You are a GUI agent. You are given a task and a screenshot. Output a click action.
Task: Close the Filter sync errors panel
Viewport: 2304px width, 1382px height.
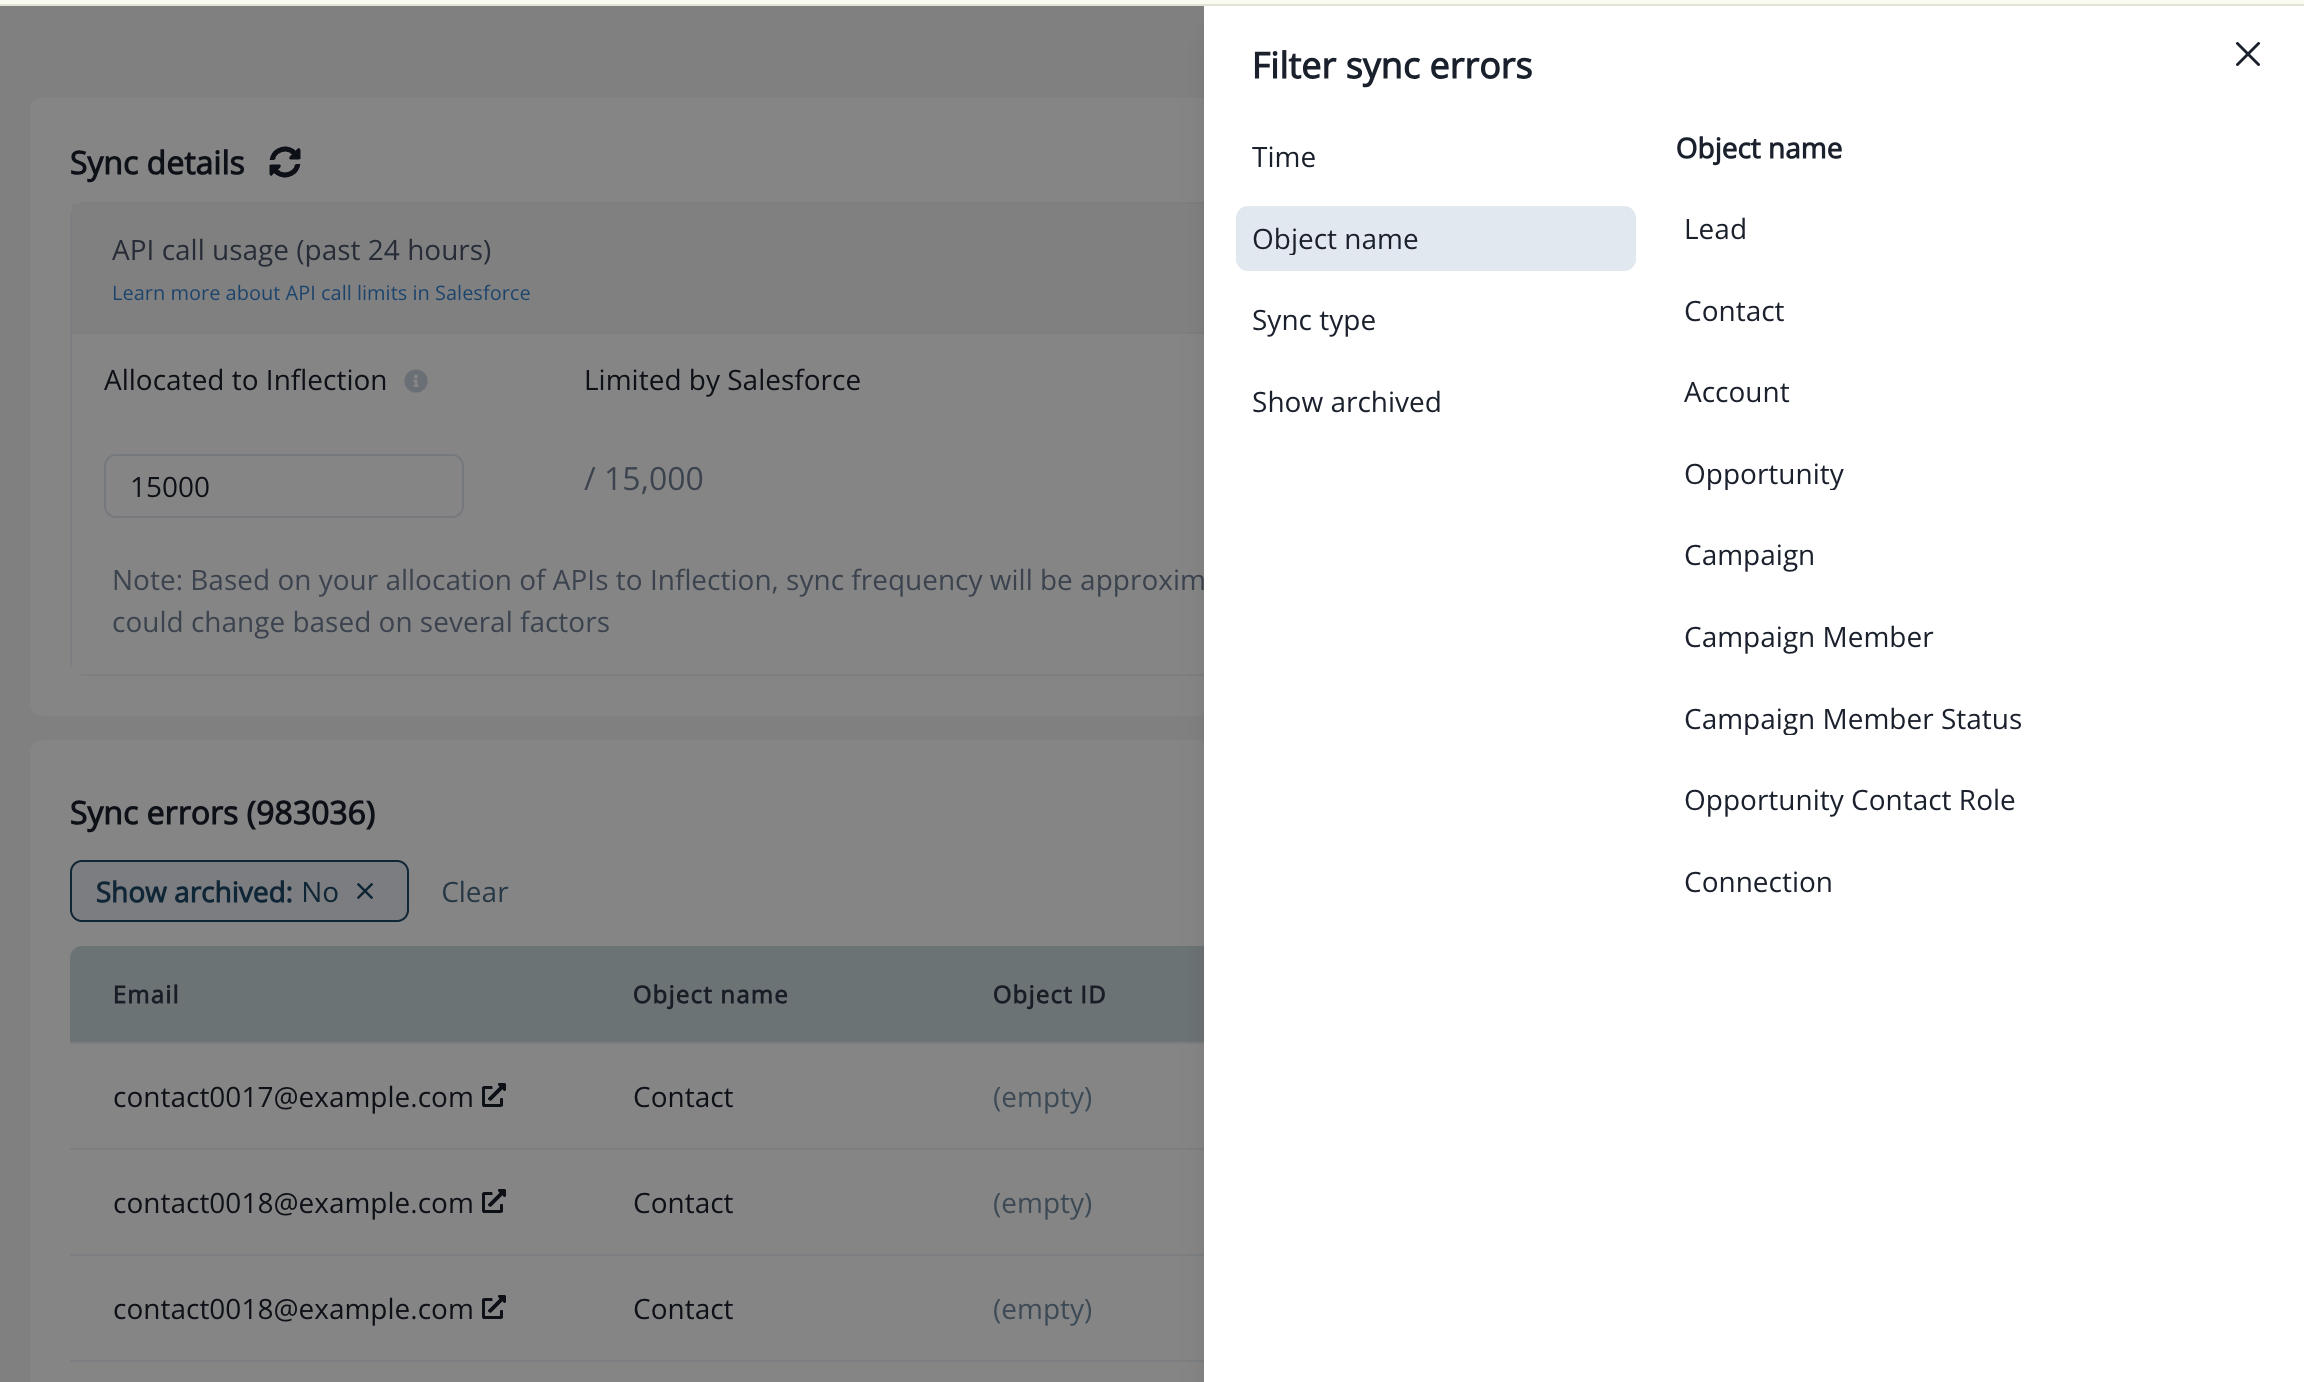[2247, 54]
